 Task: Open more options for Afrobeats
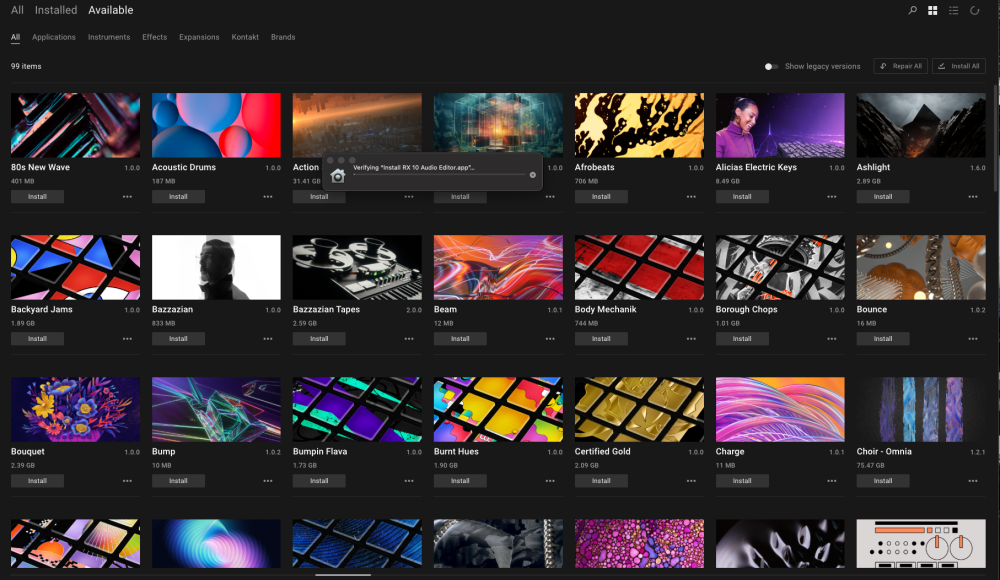click(x=691, y=197)
